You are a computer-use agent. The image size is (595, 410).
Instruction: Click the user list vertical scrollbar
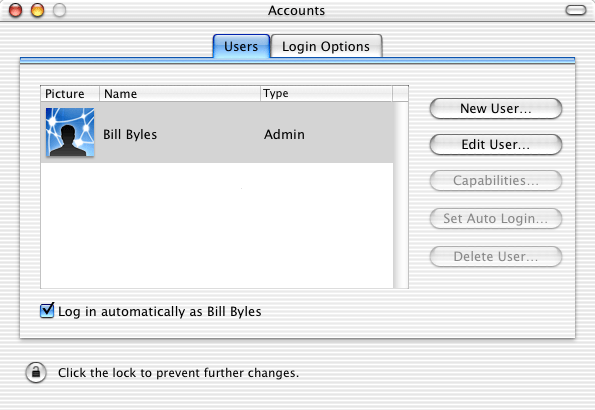coord(401,195)
